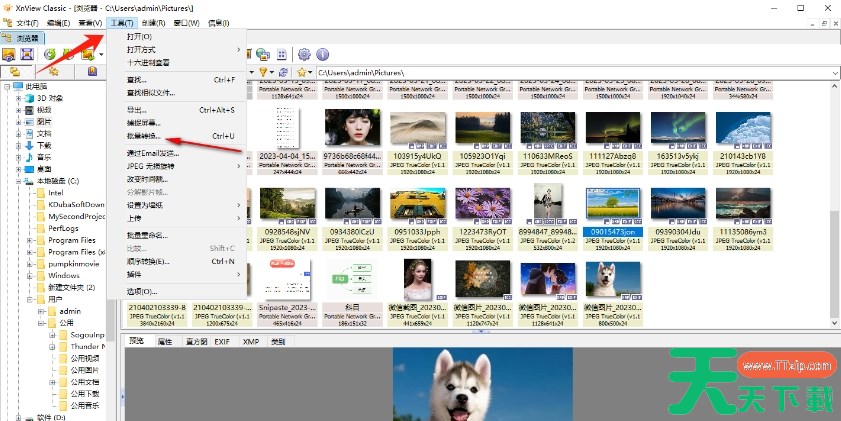
Task: Click the filter funnel icon beside address bar
Action: (x=263, y=72)
